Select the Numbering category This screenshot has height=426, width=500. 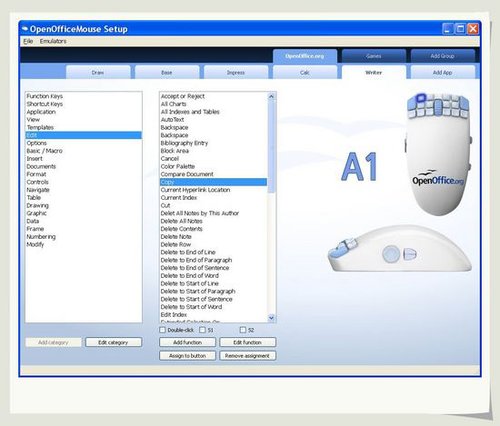click(41, 237)
